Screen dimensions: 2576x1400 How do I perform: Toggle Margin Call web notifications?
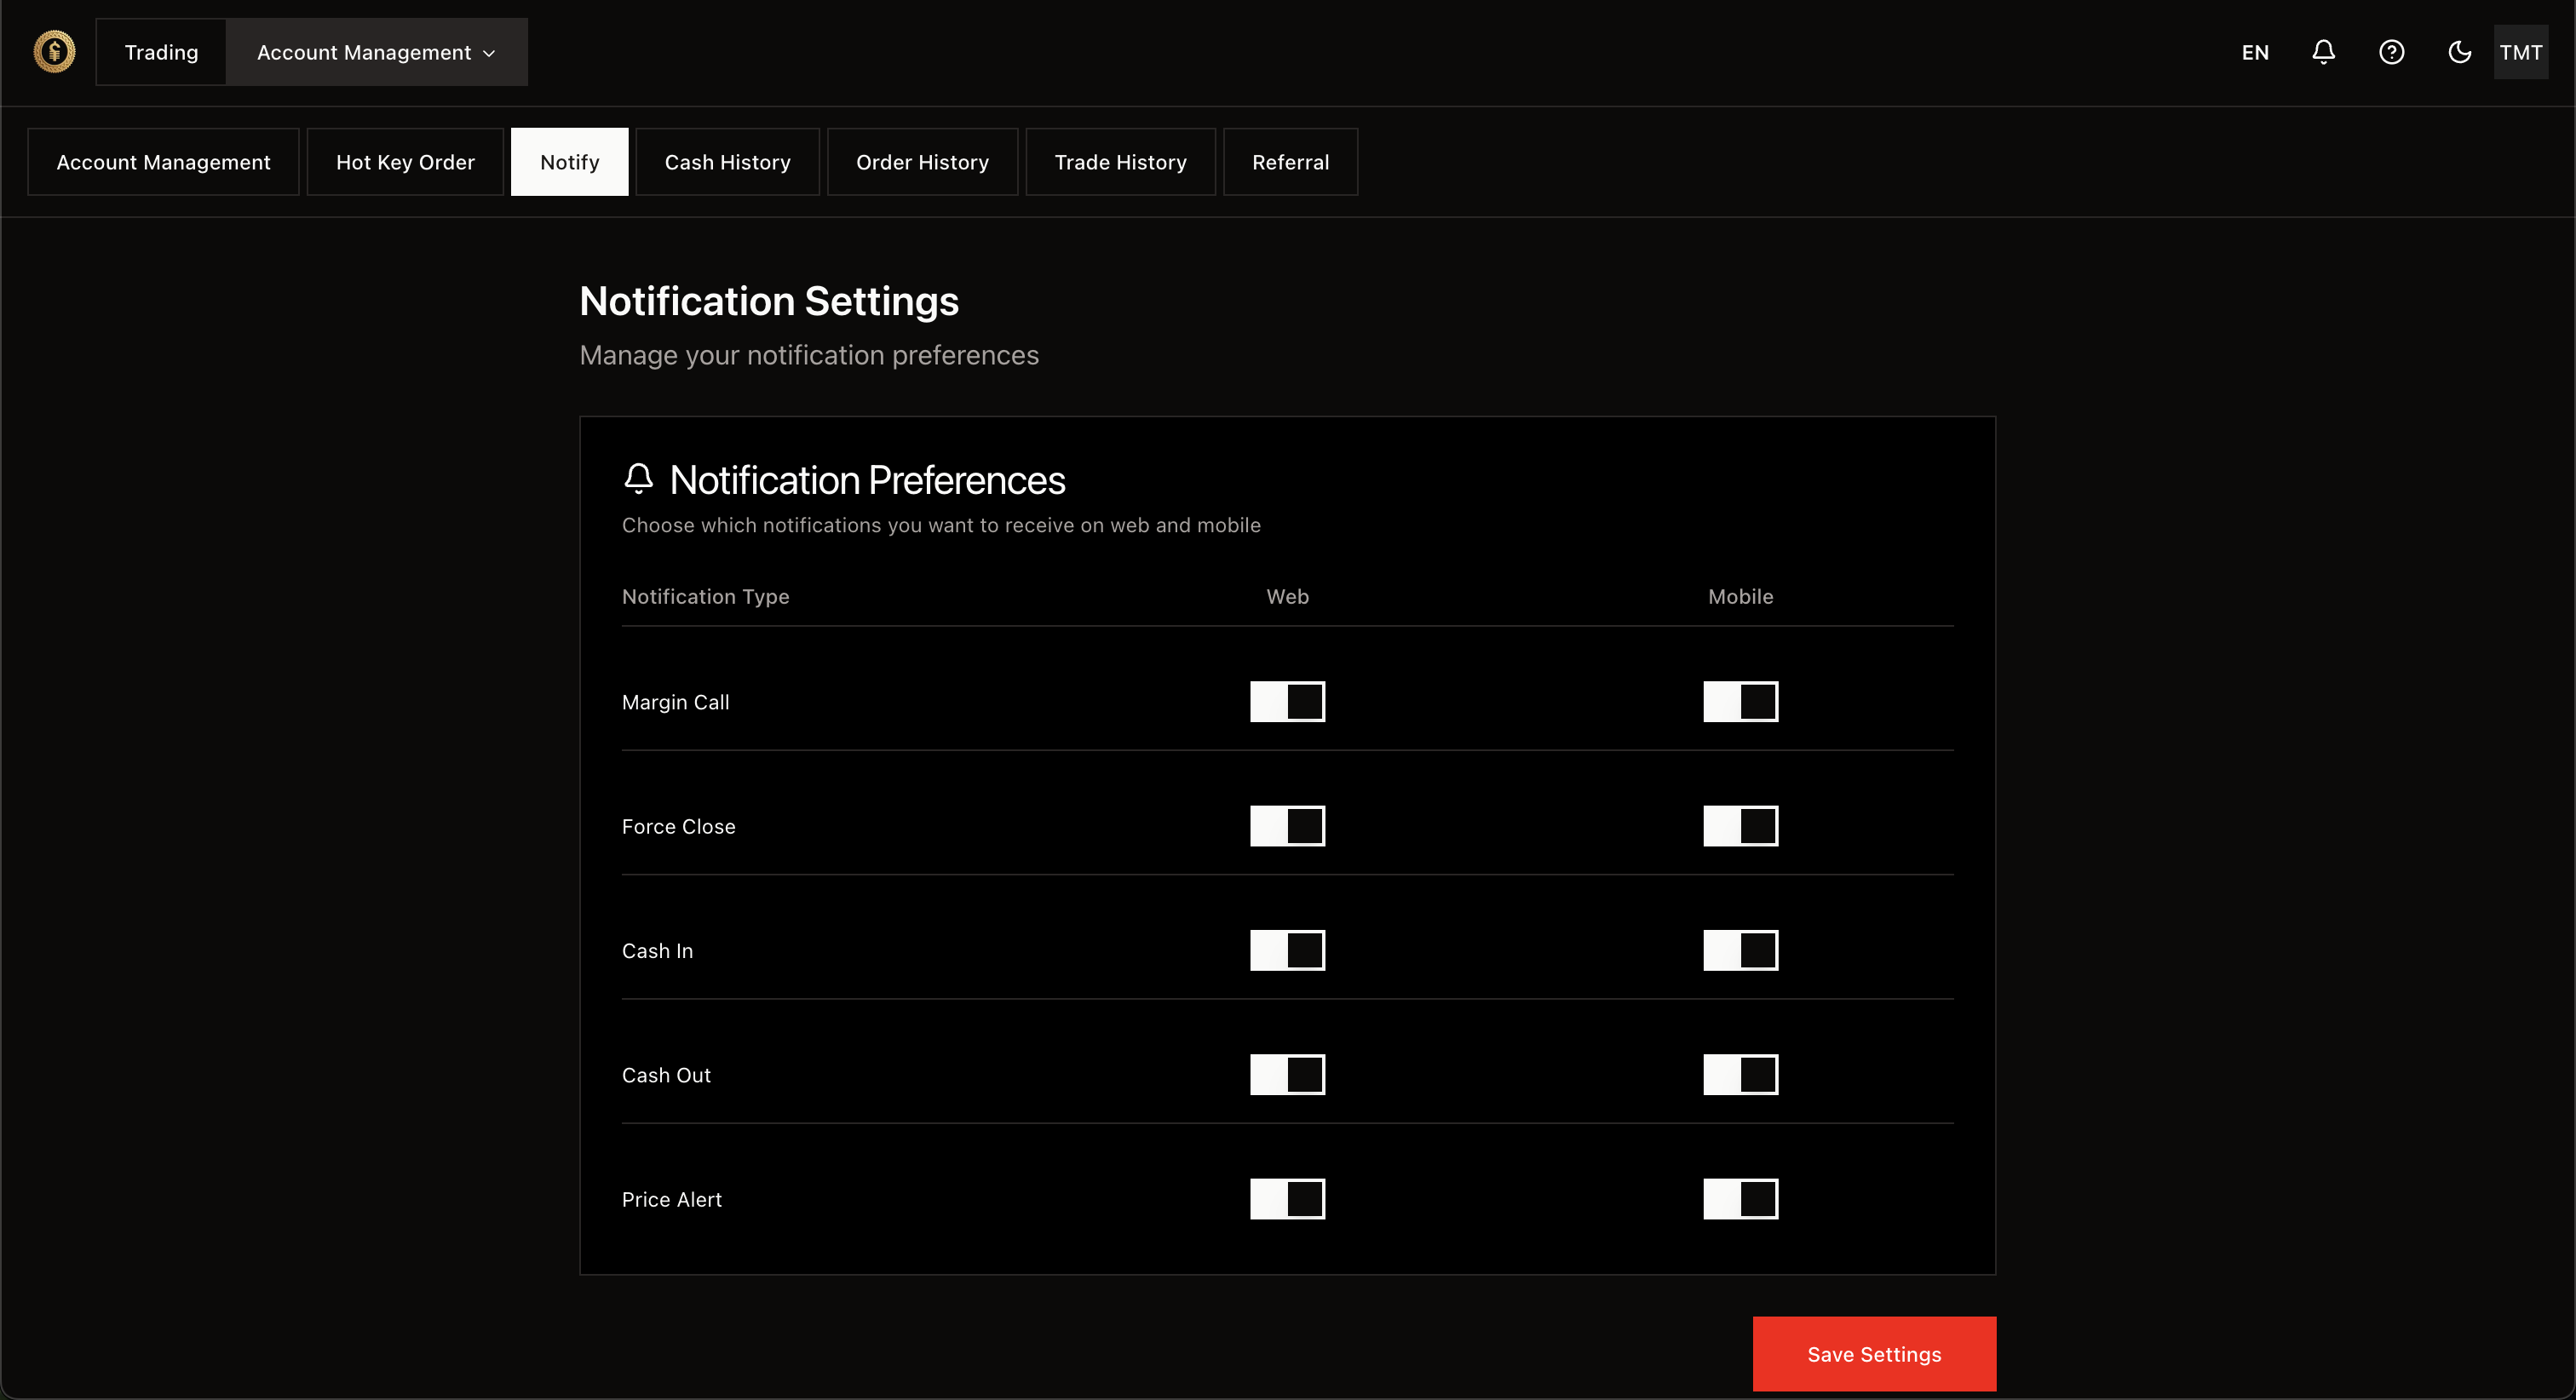tap(1287, 702)
